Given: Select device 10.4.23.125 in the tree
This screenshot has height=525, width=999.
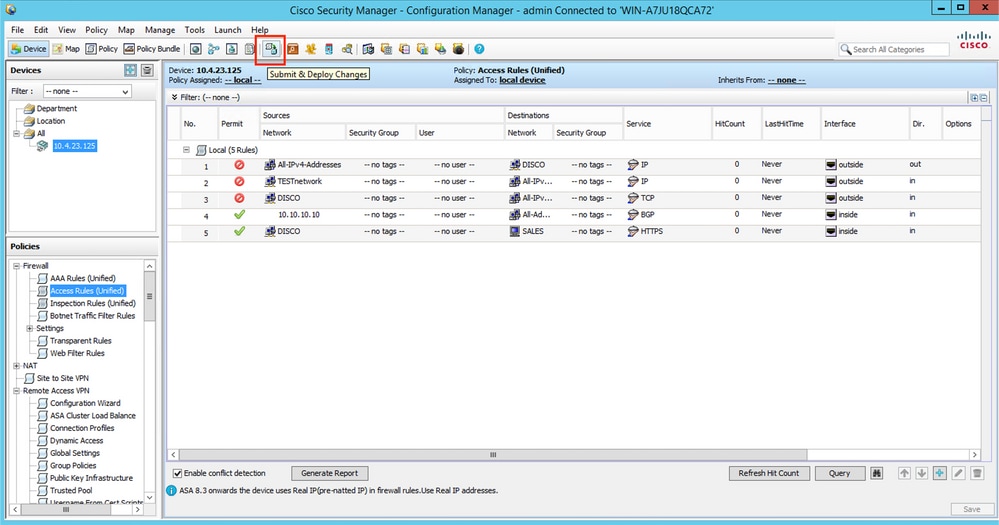Looking at the screenshot, I should point(75,146).
